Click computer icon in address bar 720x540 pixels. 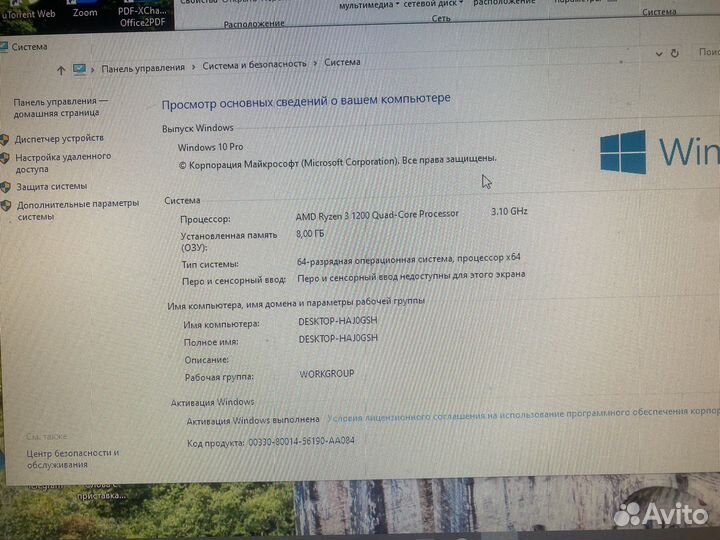tap(79, 69)
